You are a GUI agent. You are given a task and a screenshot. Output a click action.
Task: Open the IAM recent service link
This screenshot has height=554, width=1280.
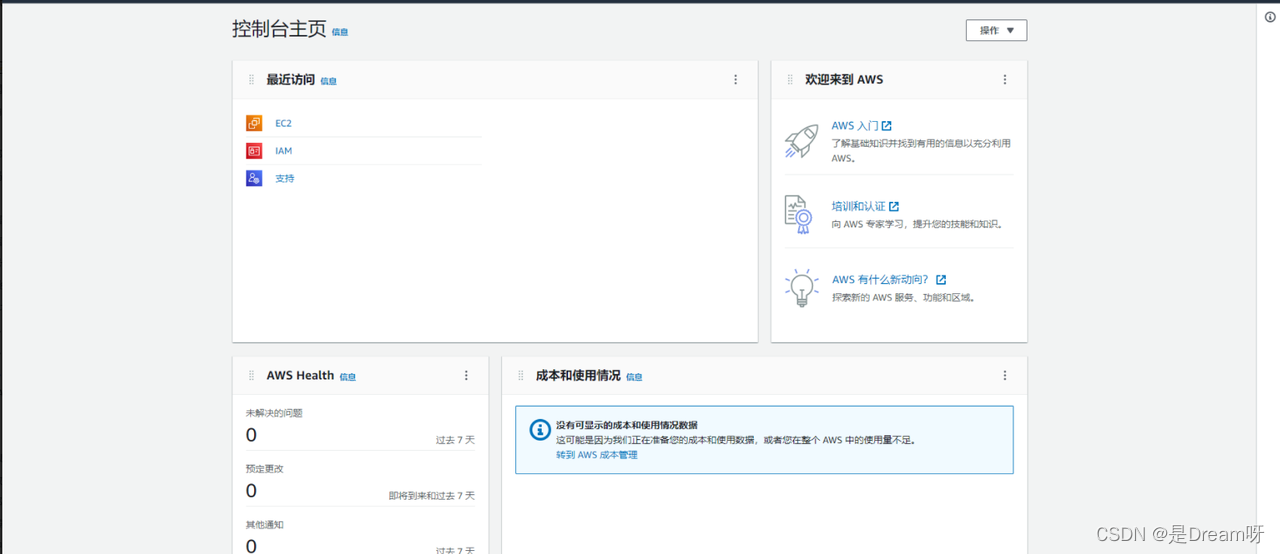(284, 151)
